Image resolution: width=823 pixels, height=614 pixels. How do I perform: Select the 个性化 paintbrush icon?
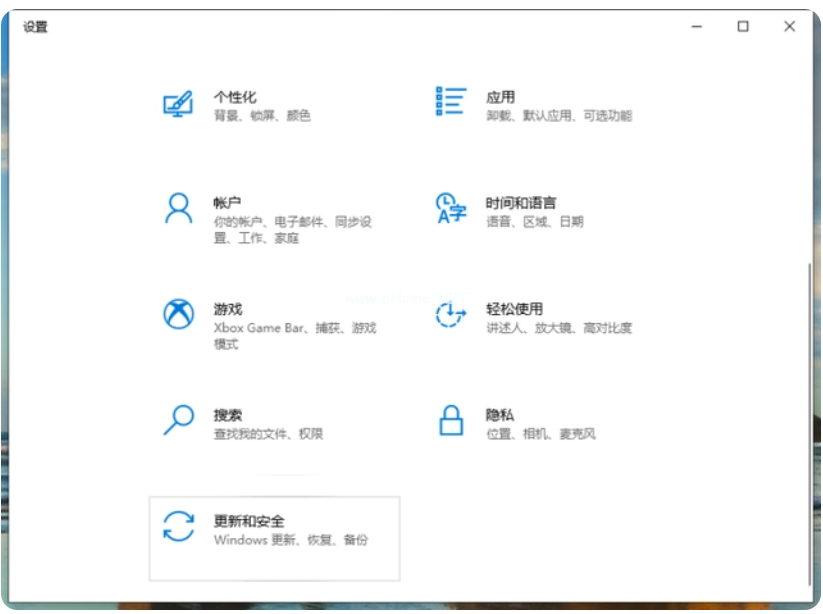[x=176, y=101]
